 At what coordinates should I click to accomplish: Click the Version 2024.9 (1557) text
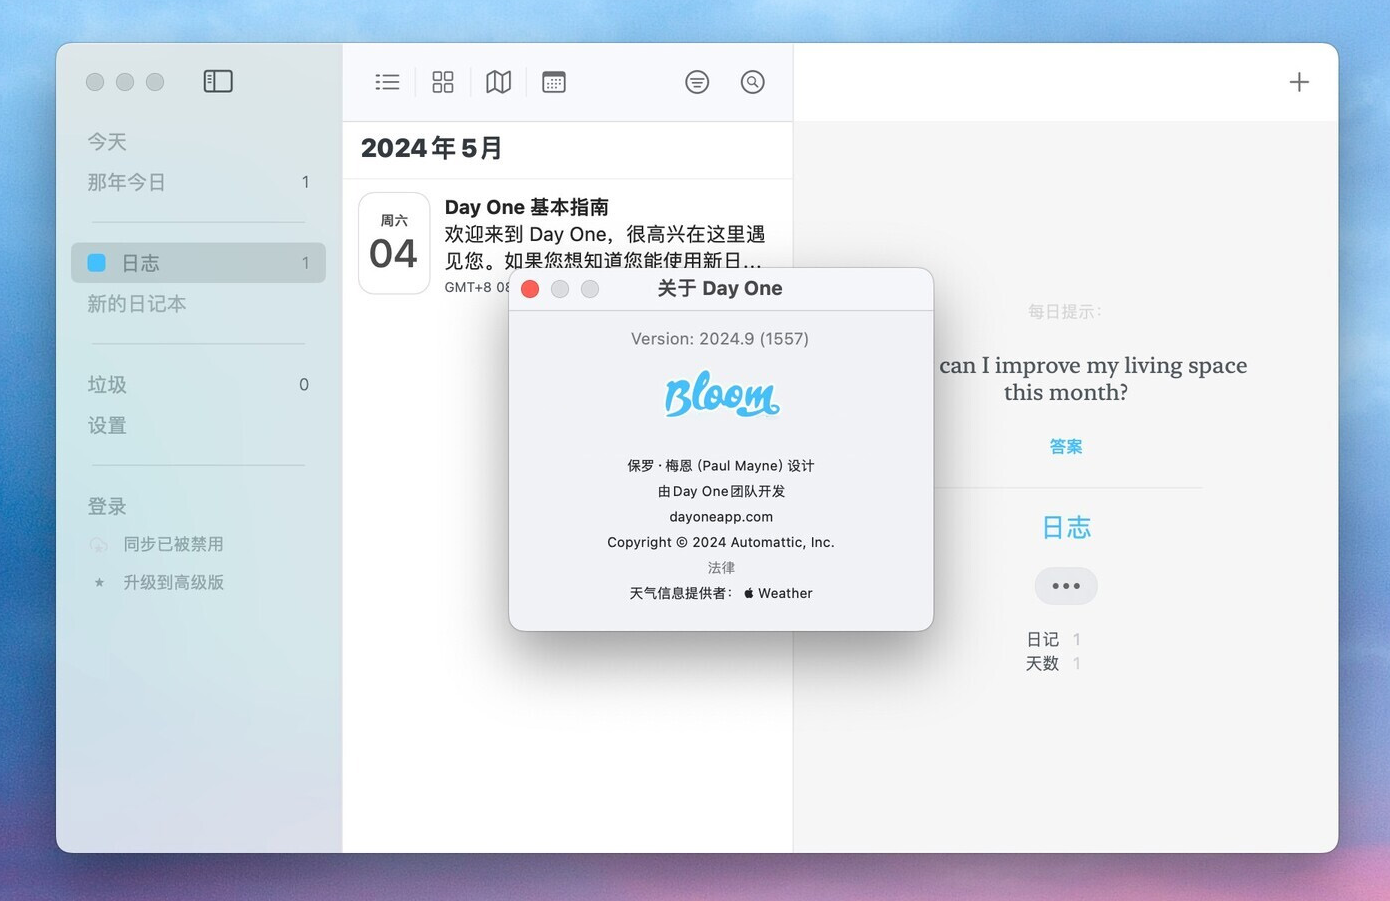[720, 339]
